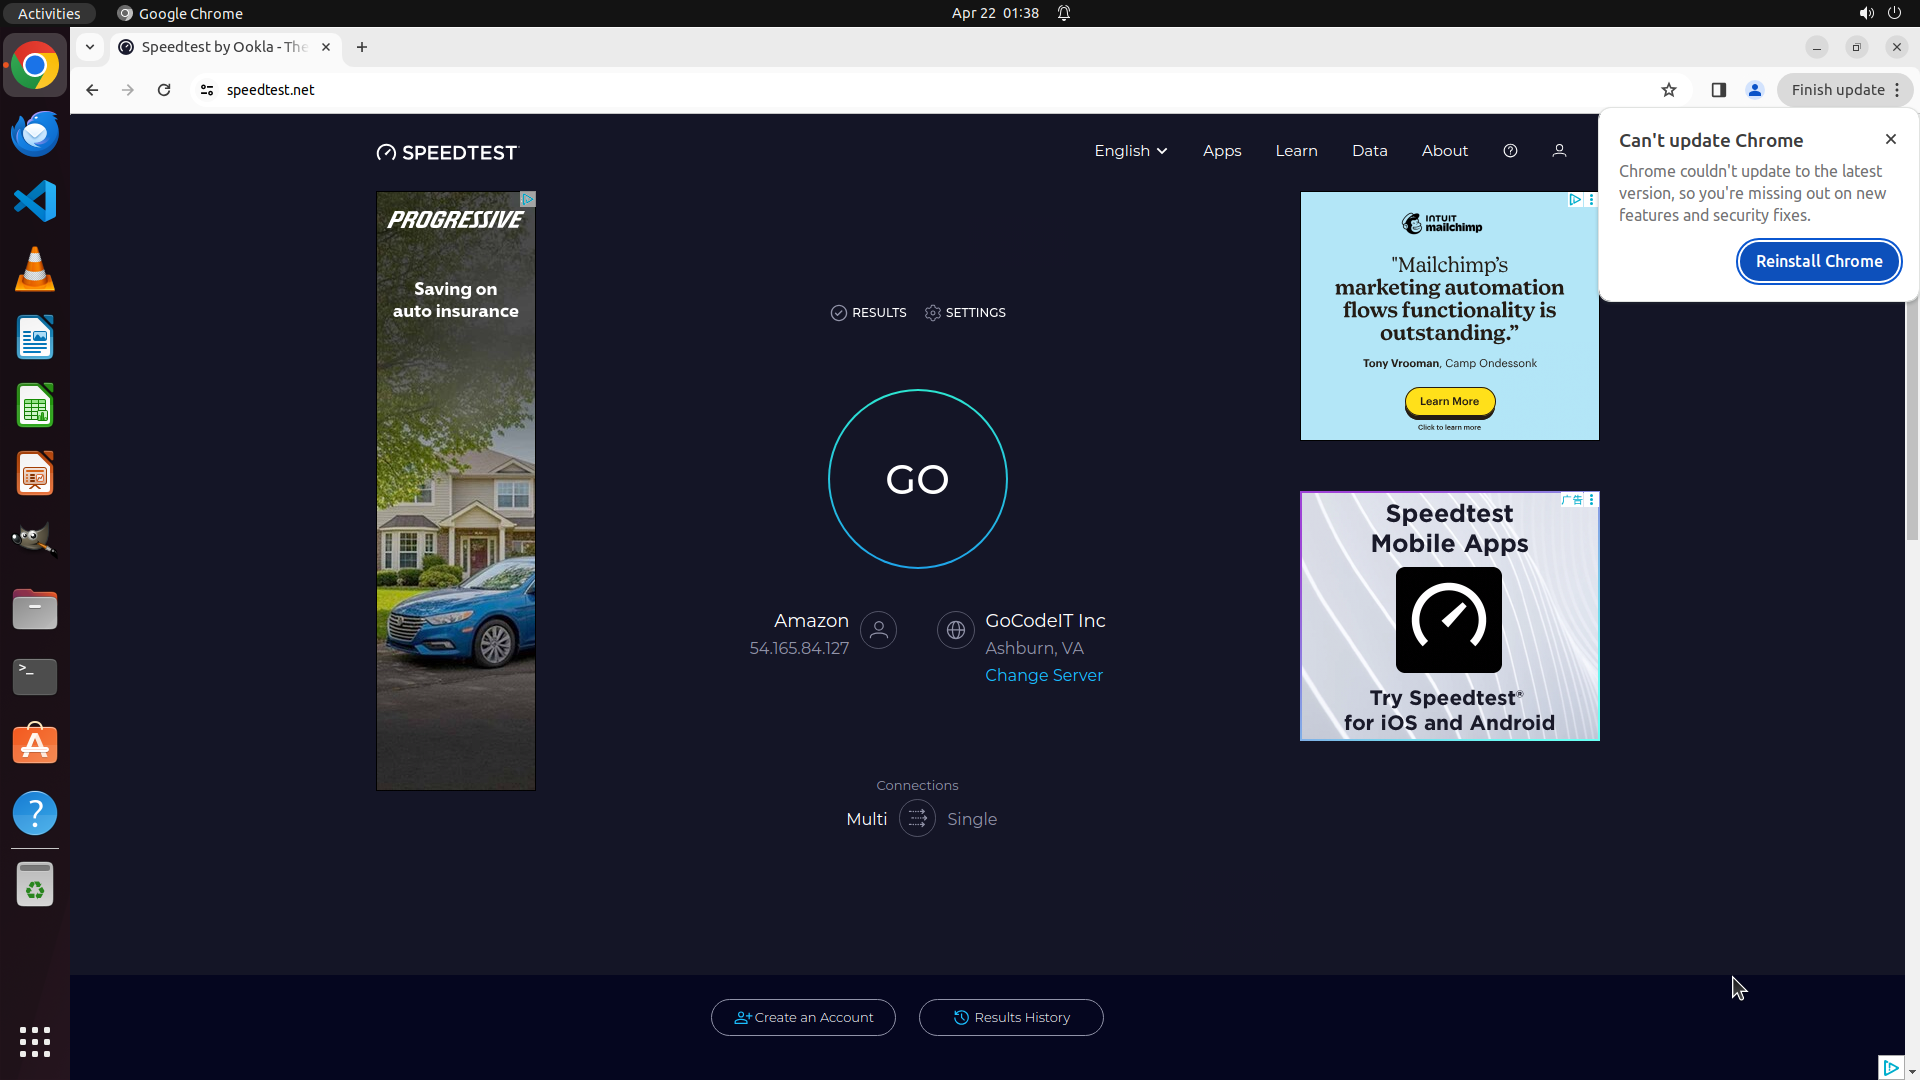
Task: Bookmark this page with star icon
Action: point(1668,90)
